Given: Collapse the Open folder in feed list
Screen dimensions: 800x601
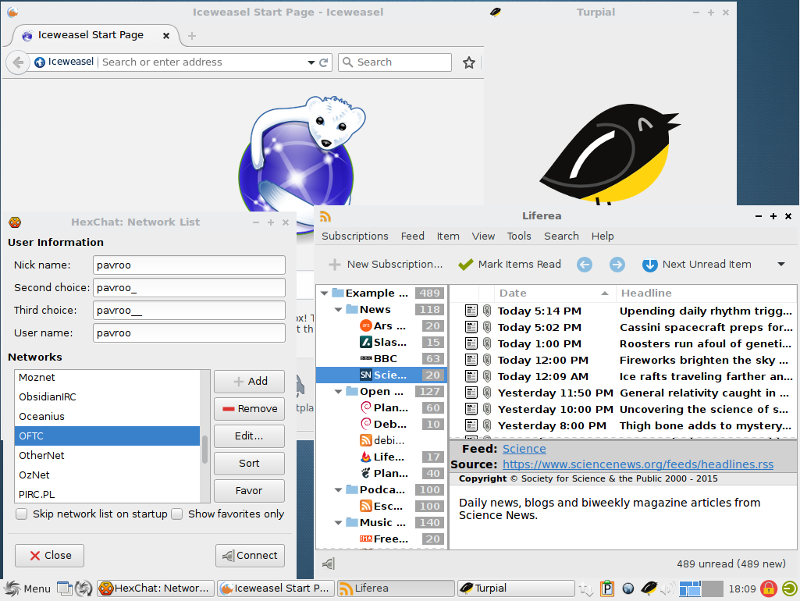Looking at the screenshot, I should 338,392.
